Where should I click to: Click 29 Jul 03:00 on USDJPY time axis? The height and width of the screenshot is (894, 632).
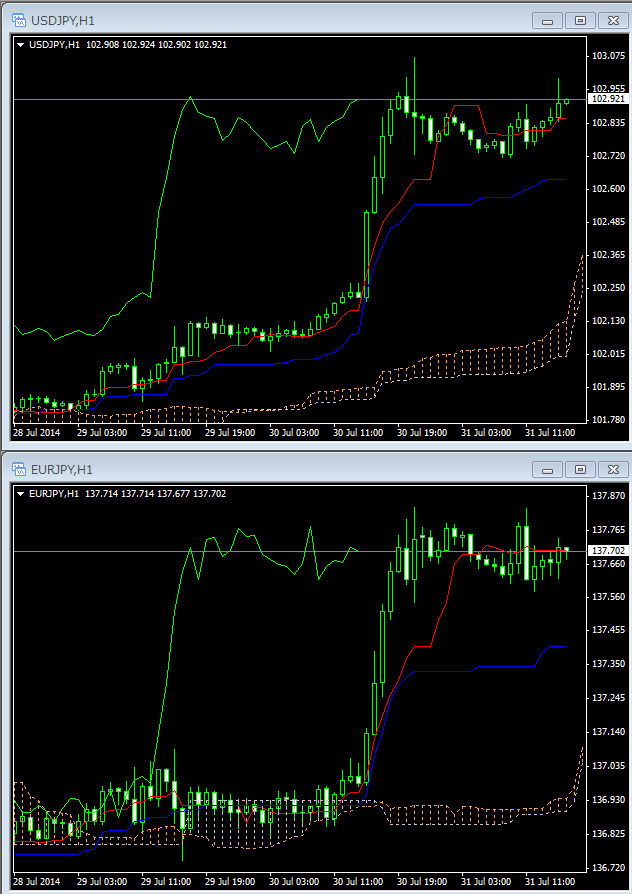pyautogui.click(x=102, y=432)
